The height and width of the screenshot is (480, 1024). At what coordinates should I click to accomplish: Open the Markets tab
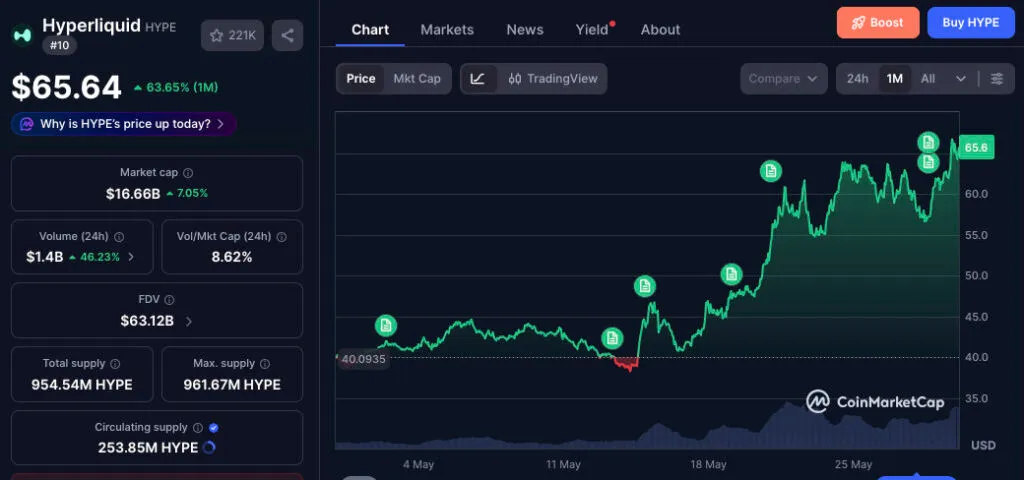[x=447, y=29]
